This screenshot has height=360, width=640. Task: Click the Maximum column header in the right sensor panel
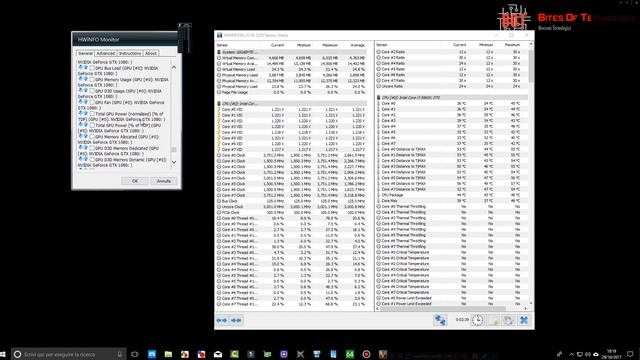(x=512, y=45)
